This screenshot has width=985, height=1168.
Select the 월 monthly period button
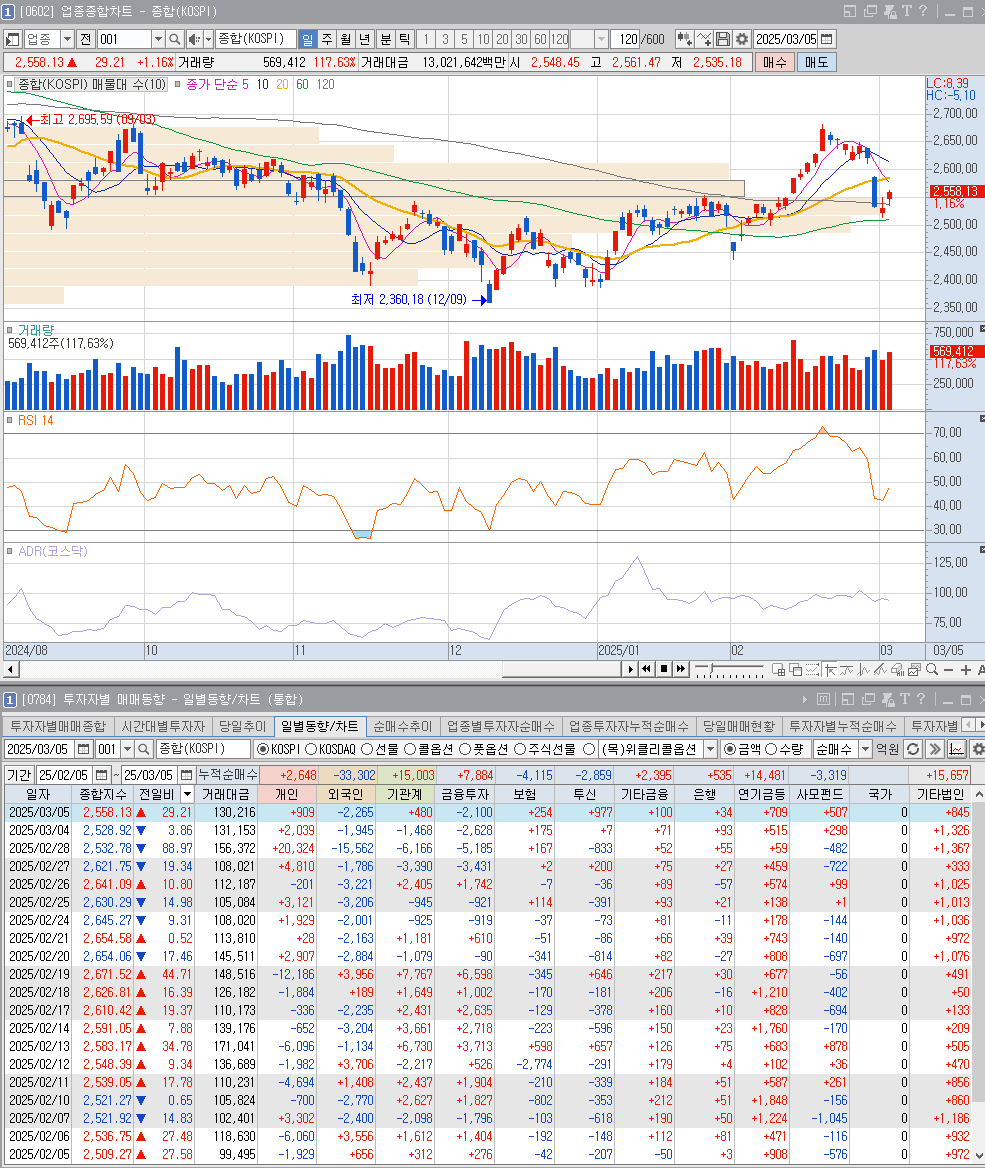pyautogui.click(x=346, y=39)
